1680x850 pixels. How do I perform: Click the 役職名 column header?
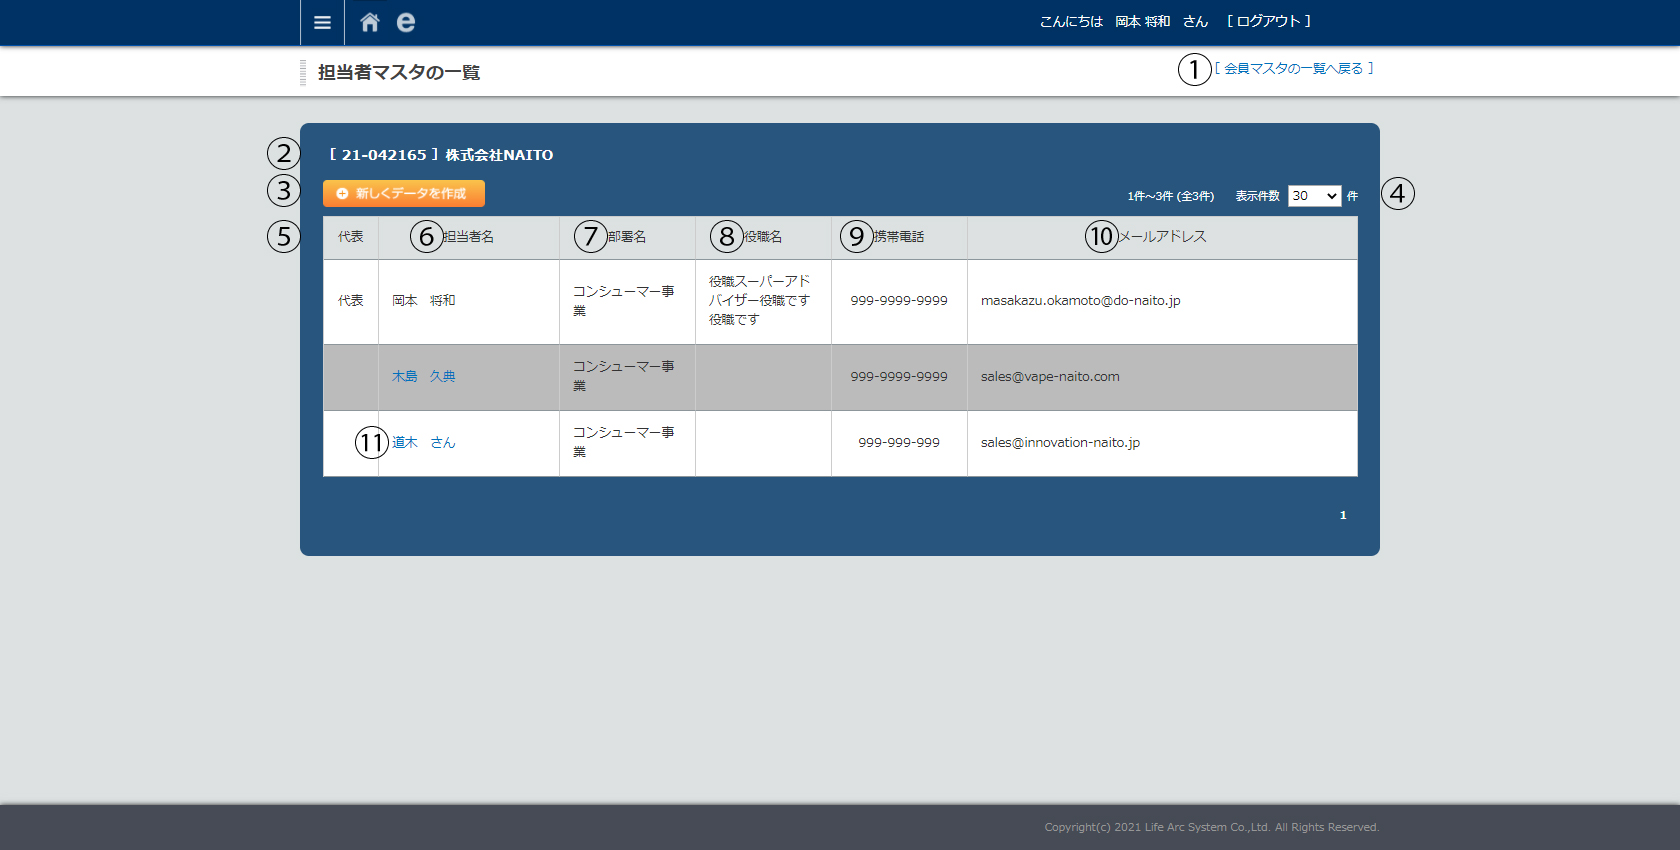click(x=763, y=237)
